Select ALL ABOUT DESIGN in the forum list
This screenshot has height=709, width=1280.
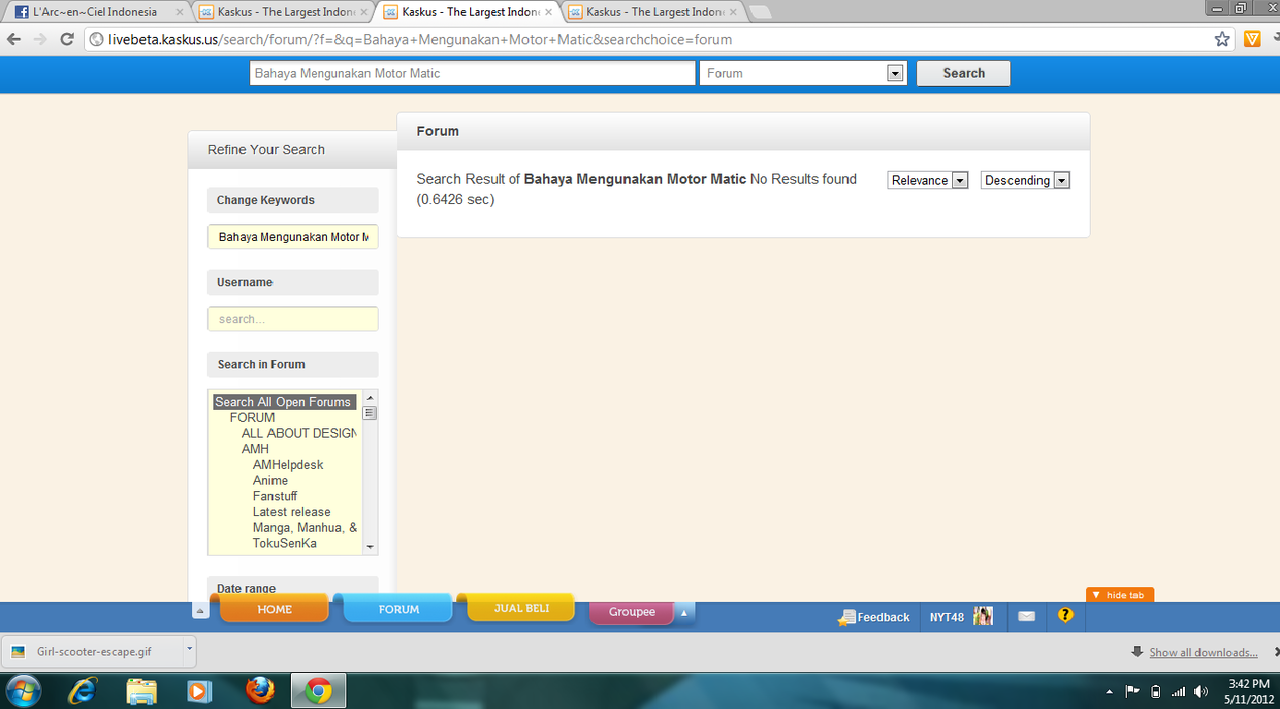pyautogui.click(x=299, y=433)
